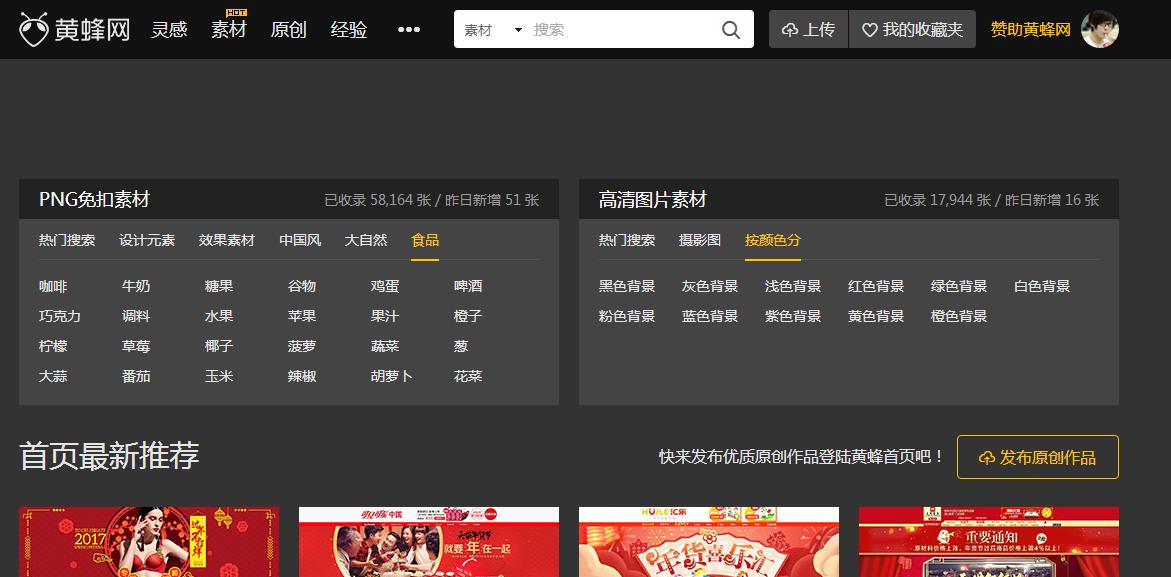This screenshot has height=577, width=1171.
Task: Click the 发布原创作品 button
Action: tap(1037, 457)
